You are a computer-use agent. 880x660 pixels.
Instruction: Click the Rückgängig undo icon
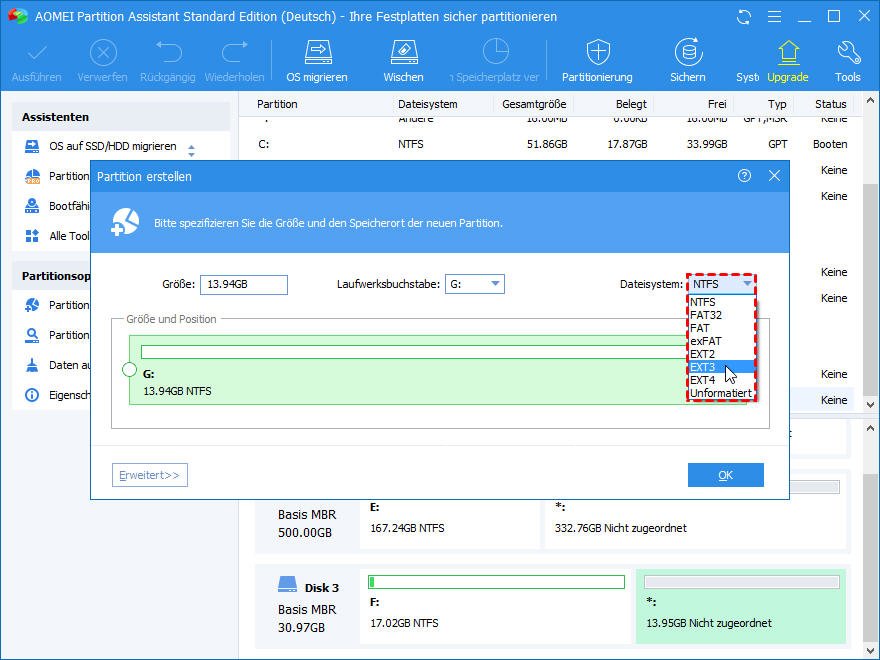coord(168,52)
